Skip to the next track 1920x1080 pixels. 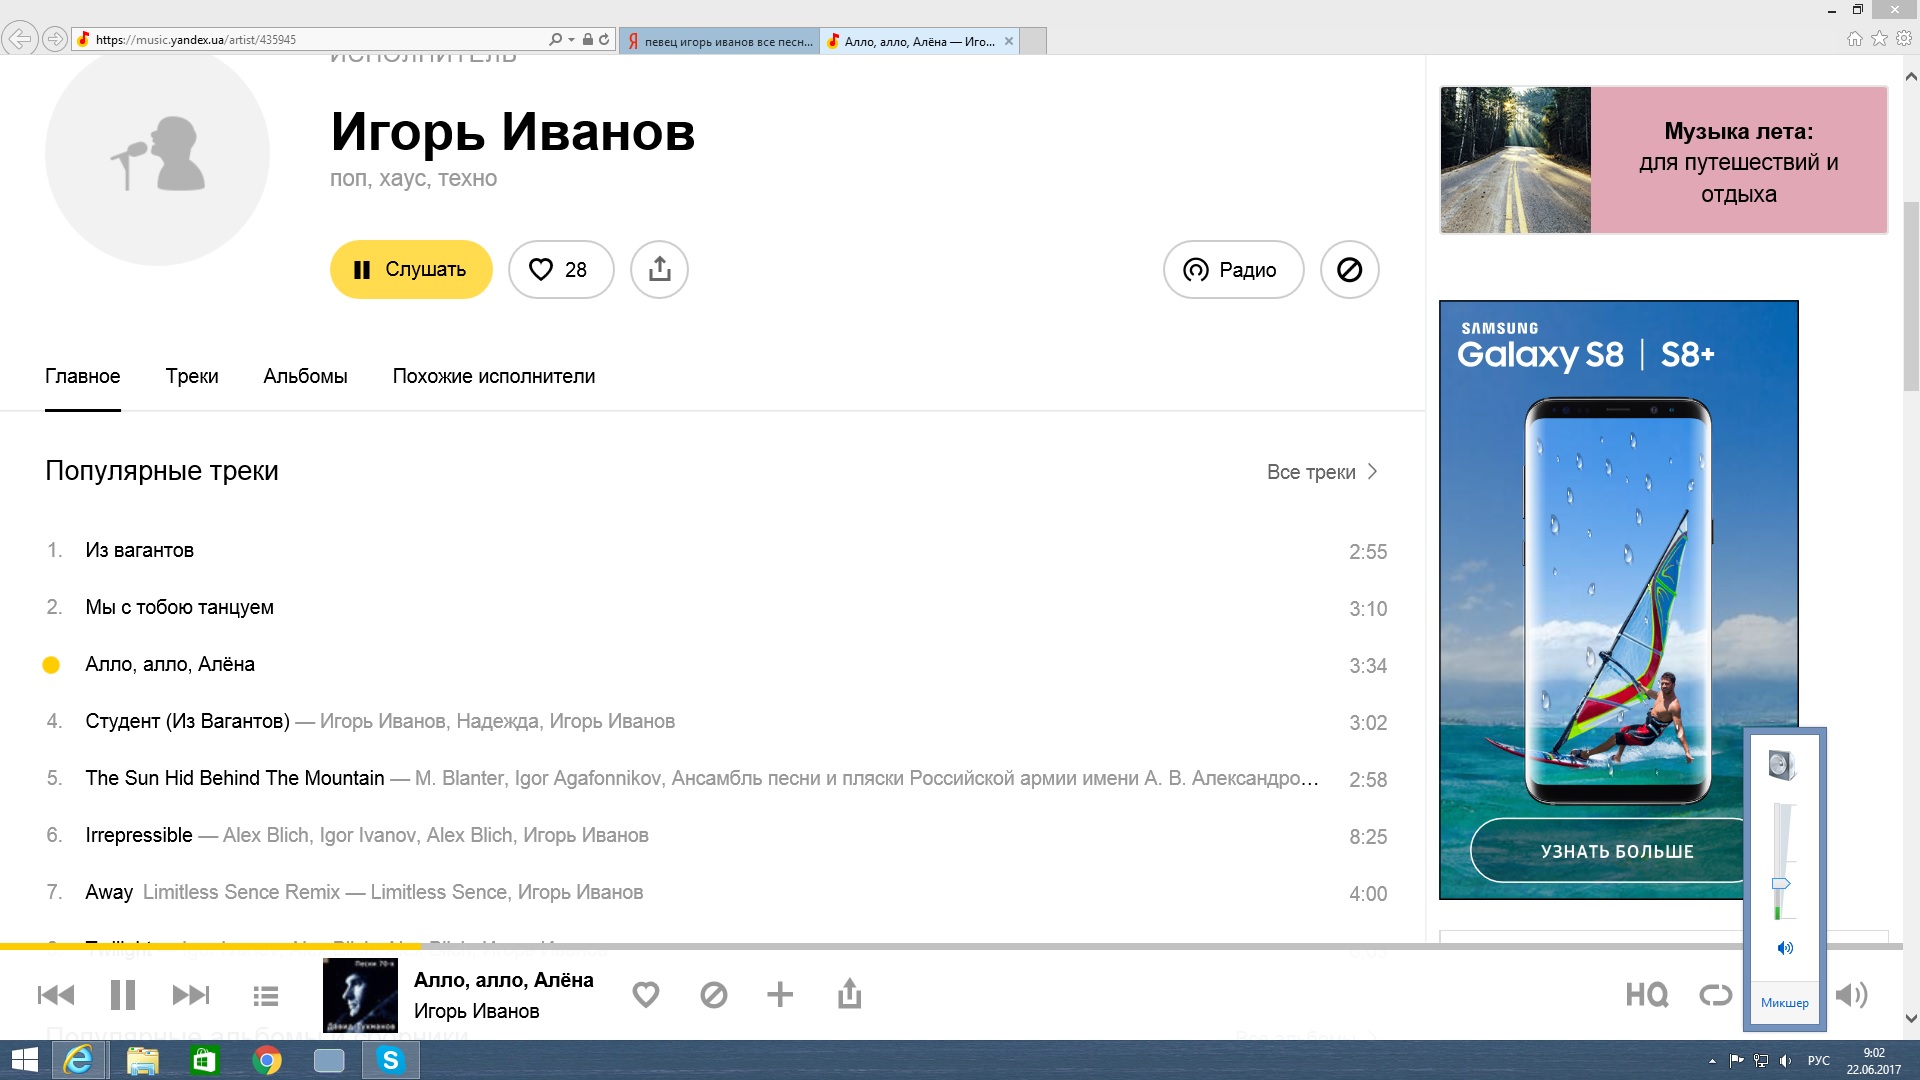coord(191,995)
